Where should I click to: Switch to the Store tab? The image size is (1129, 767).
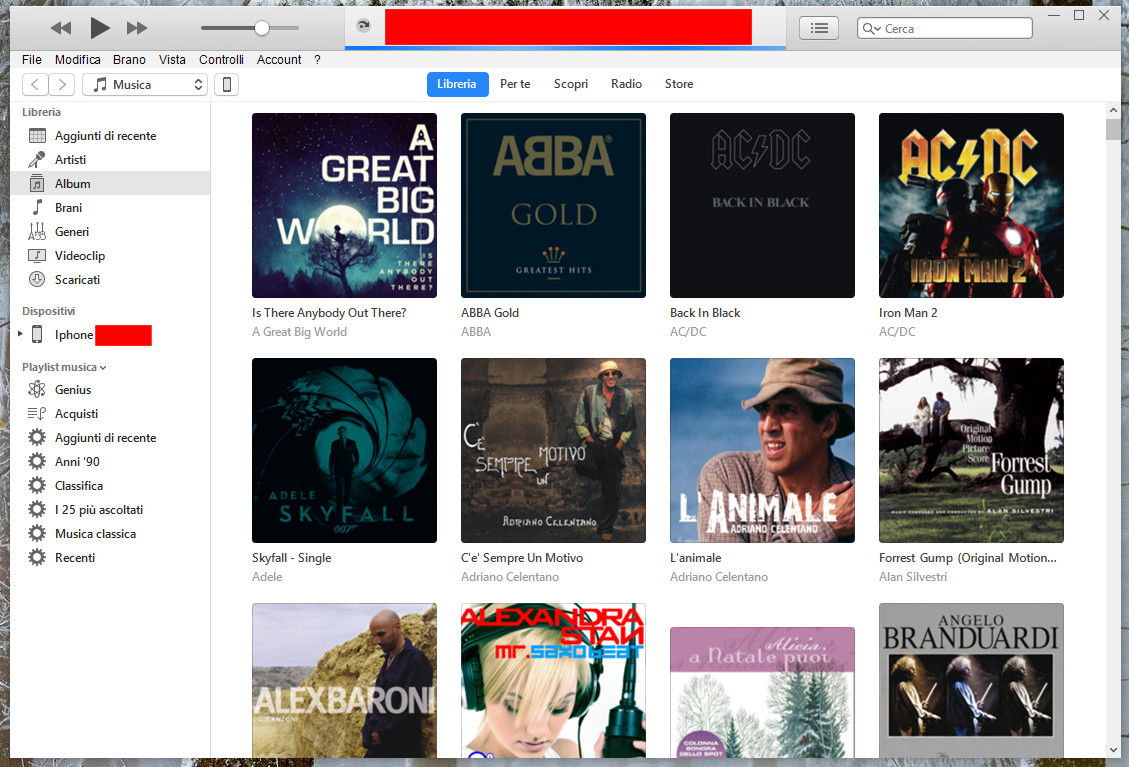(679, 84)
